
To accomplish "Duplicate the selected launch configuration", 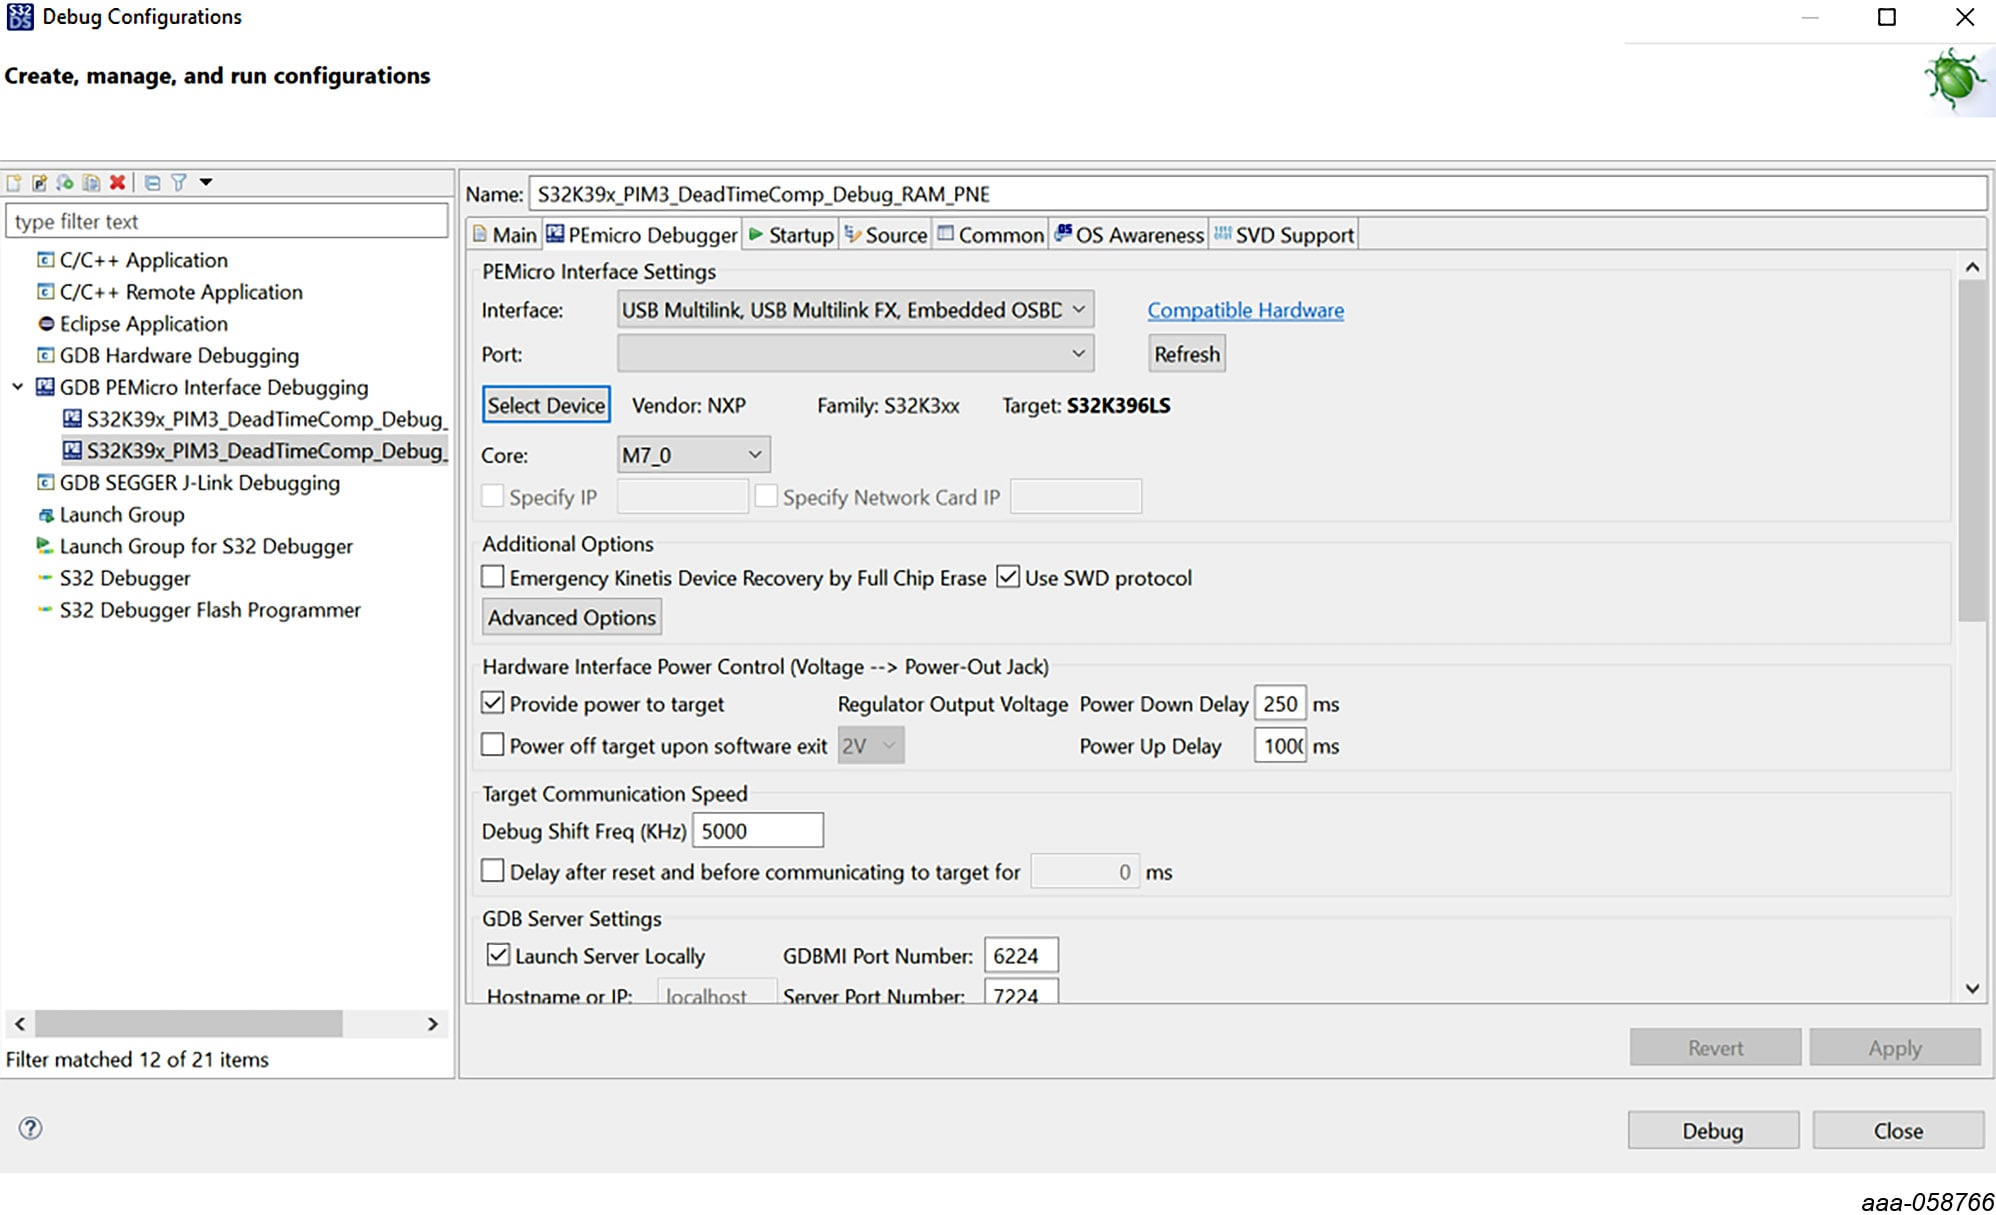I will tap(91, 182).
